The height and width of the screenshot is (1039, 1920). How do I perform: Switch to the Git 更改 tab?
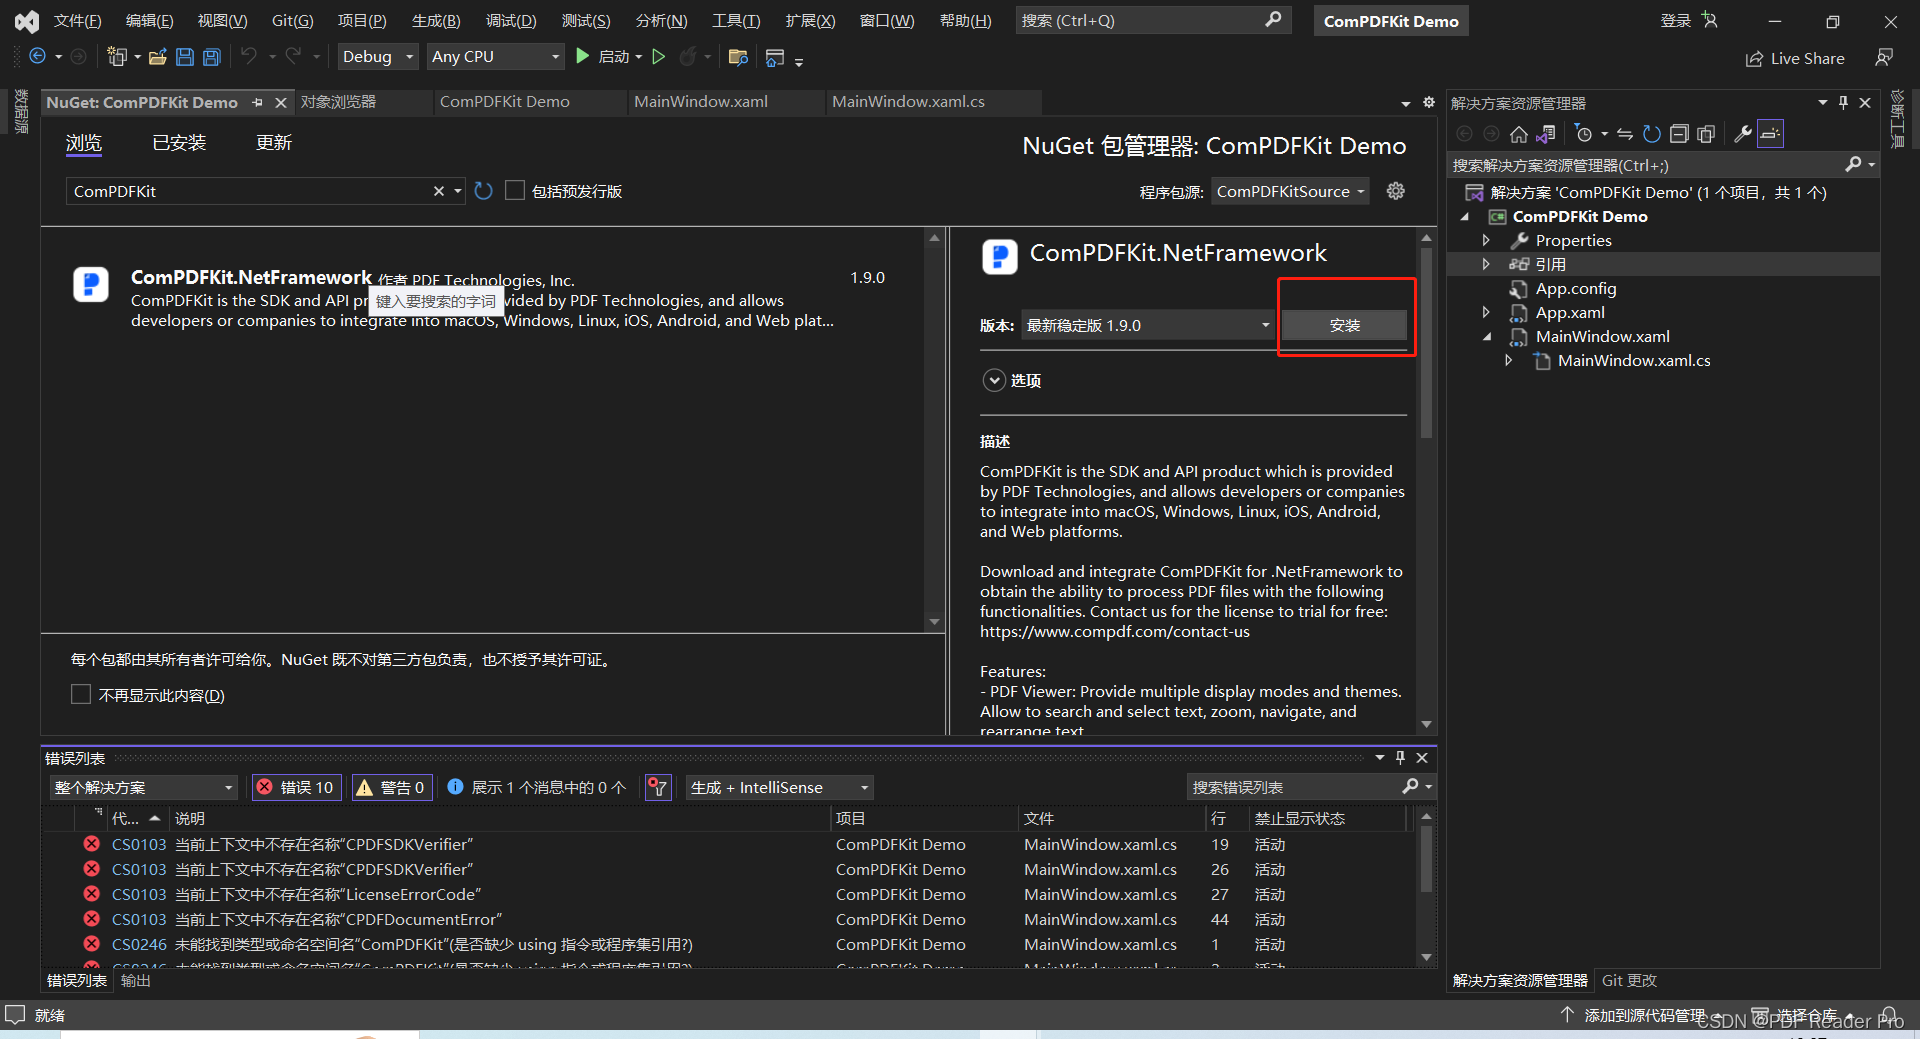click(1629, 981)
